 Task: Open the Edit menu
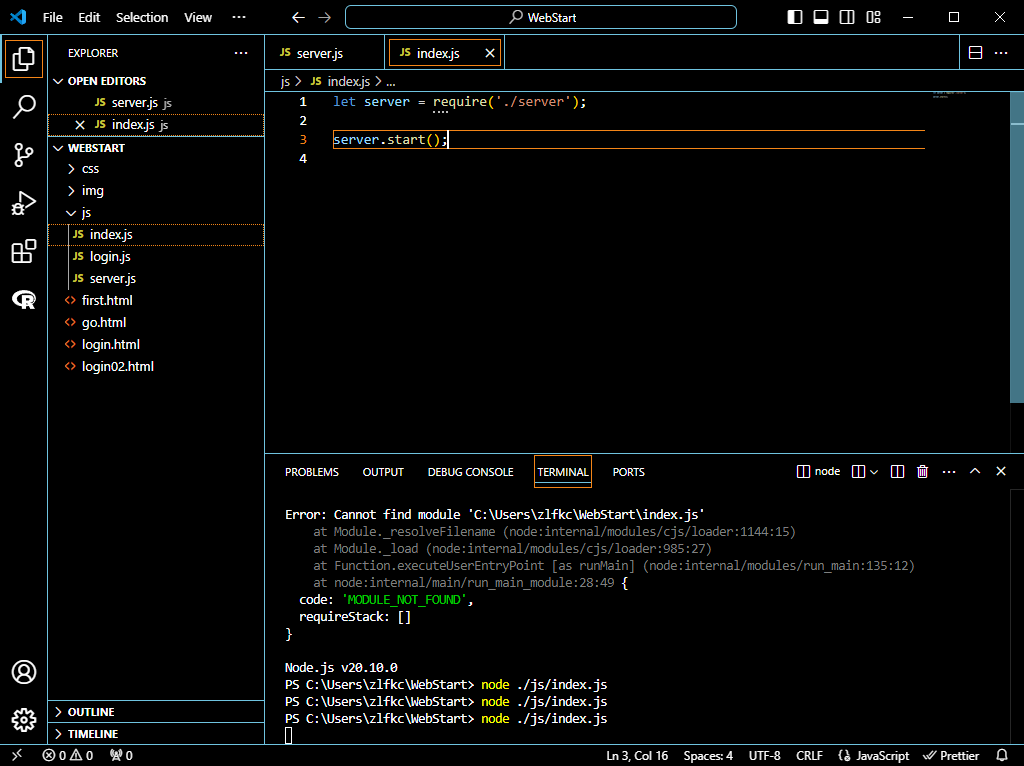tap(89, 18)
